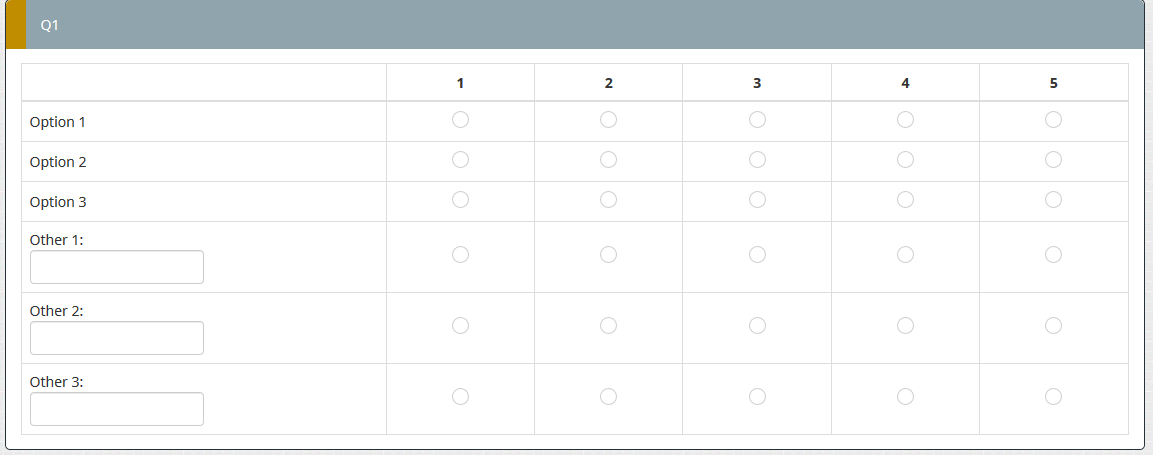Select rating 5 for Option 1
The width and height of the screenshot is (1153, 455).
click(x=1053, y=120)
